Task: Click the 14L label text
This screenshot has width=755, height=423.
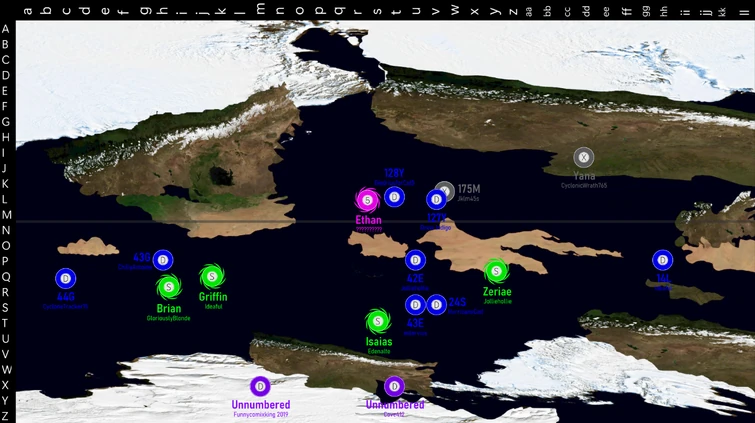Action: [664, 278]
